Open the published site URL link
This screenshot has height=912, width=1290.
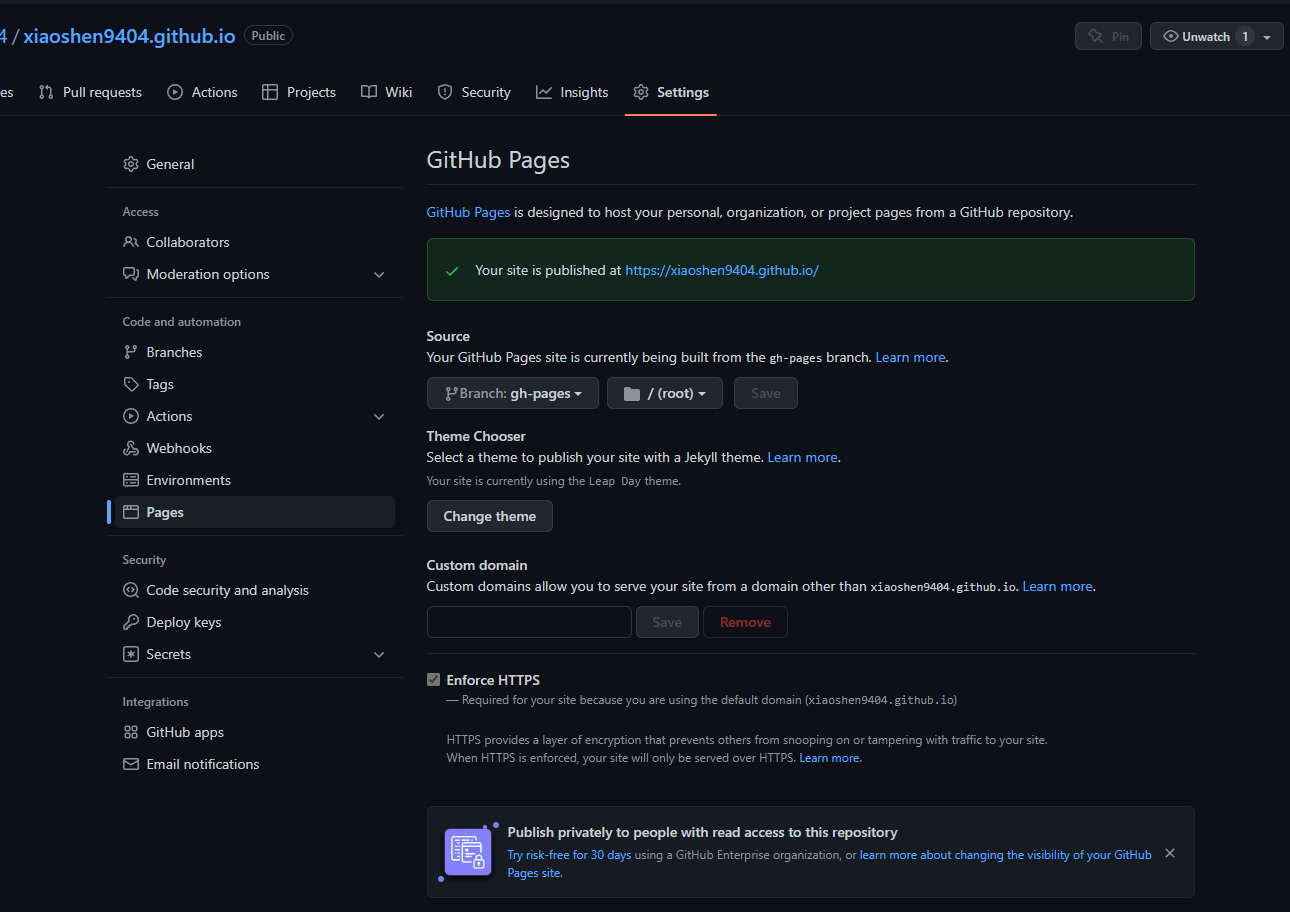point(722,270)
